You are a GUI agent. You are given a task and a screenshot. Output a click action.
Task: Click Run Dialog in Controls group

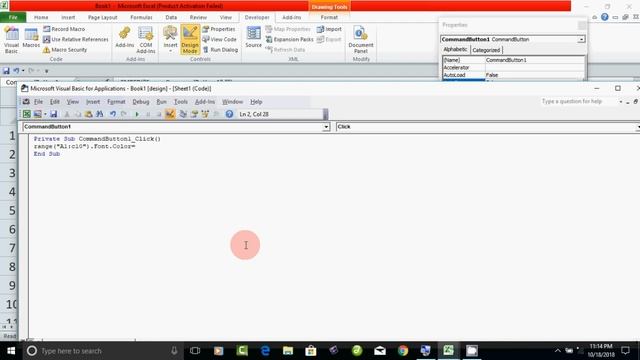pyautogui.click(x=220, y=49)
